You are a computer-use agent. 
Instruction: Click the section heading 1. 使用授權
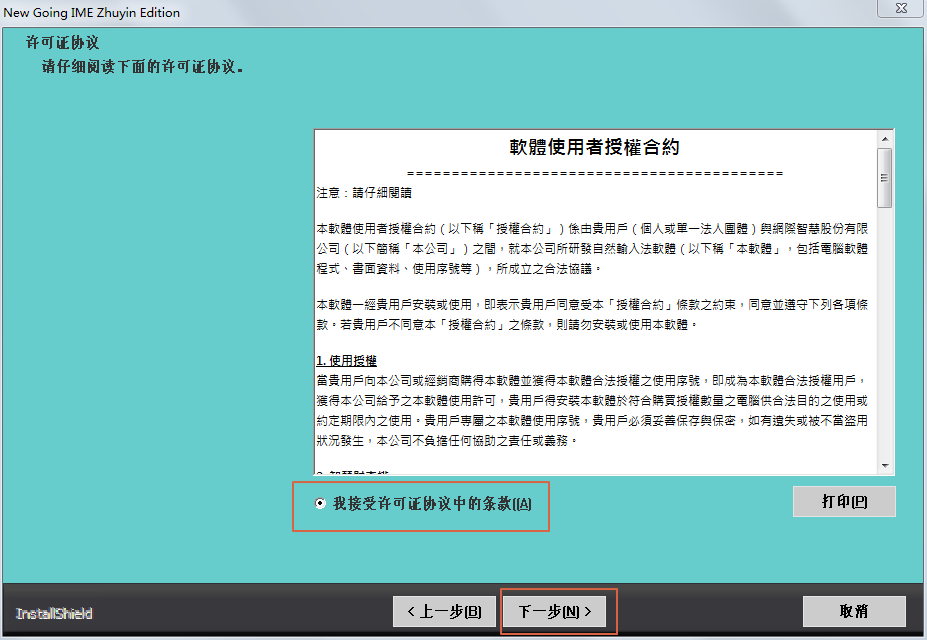(346, 360)
